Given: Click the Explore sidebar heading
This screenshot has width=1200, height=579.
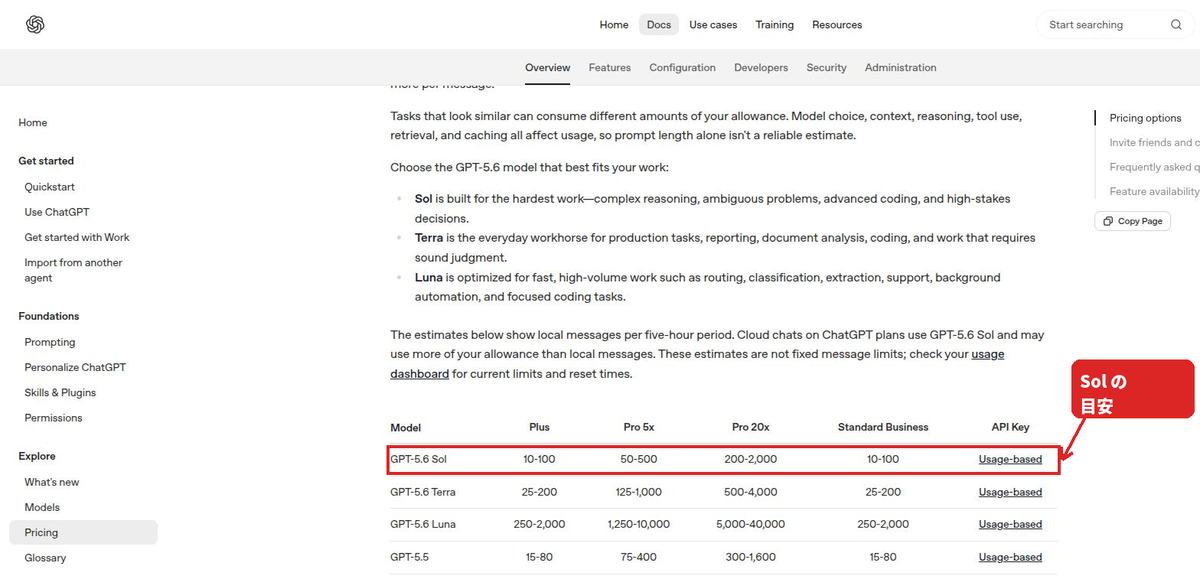Looking at the screenshot, I should tap(37, 456).
